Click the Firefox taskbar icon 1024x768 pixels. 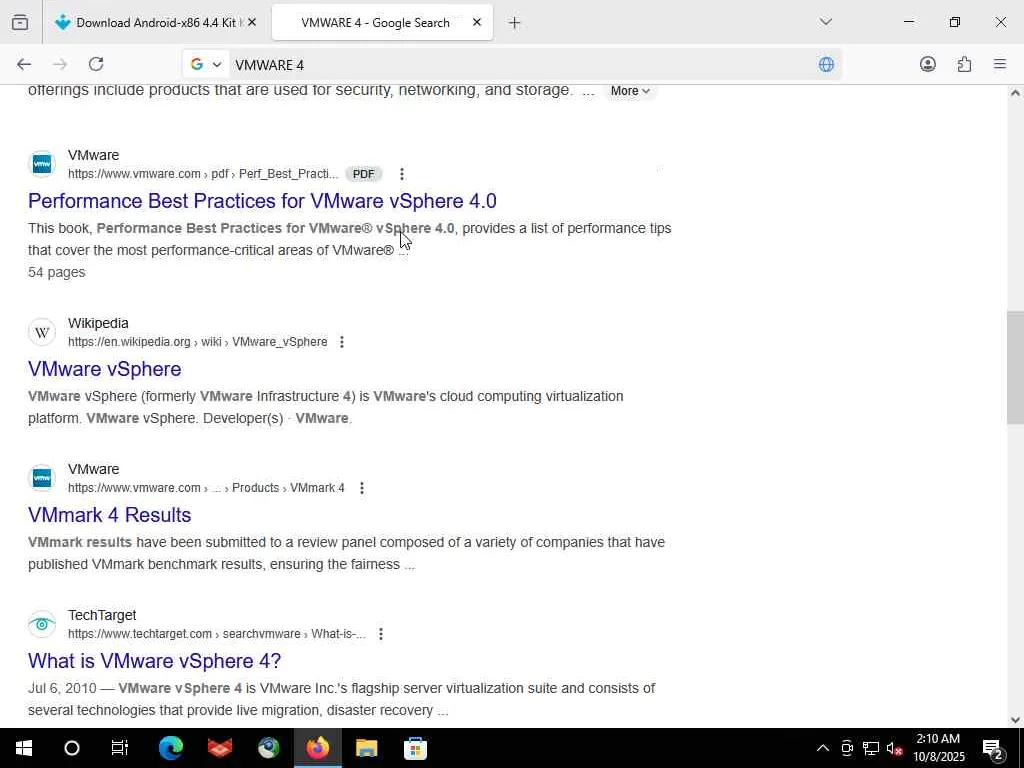point(317,748)
